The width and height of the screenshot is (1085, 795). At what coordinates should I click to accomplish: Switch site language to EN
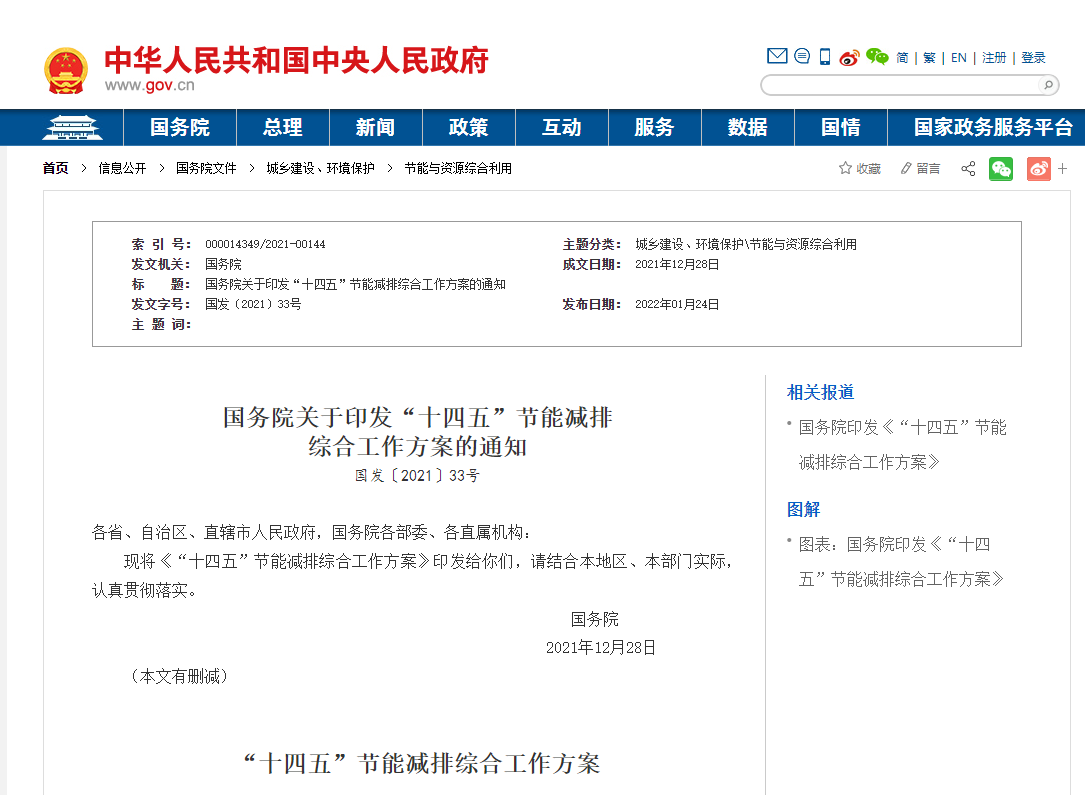958,58
